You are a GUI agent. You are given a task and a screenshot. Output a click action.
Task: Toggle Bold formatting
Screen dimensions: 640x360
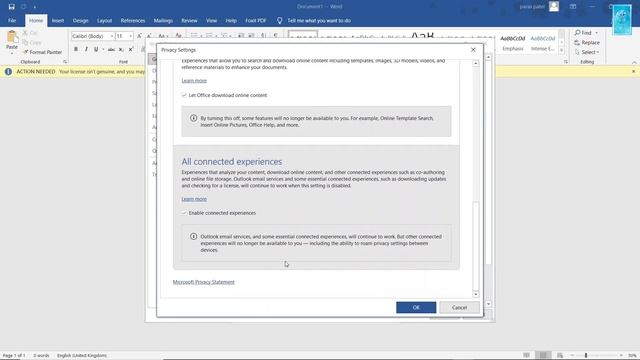(x=76, y=49)
